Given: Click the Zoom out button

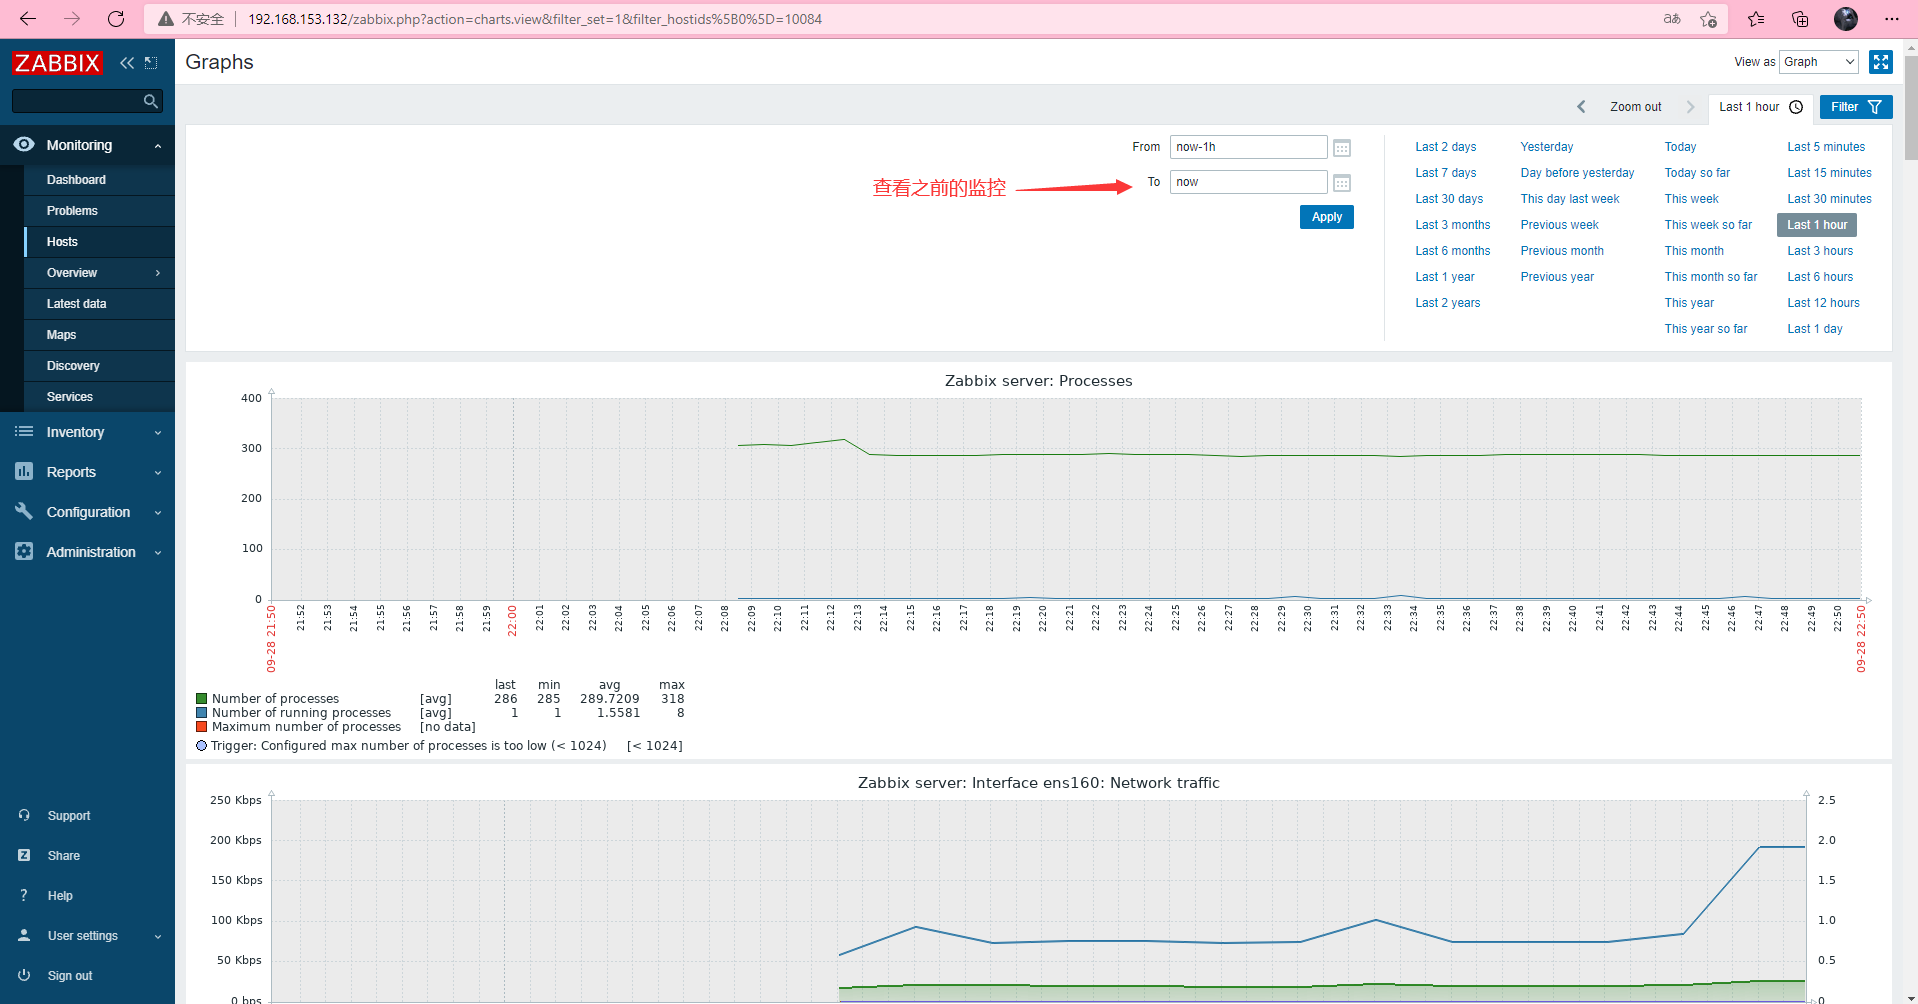Looking at the screenshot, I should (1635, 107).
